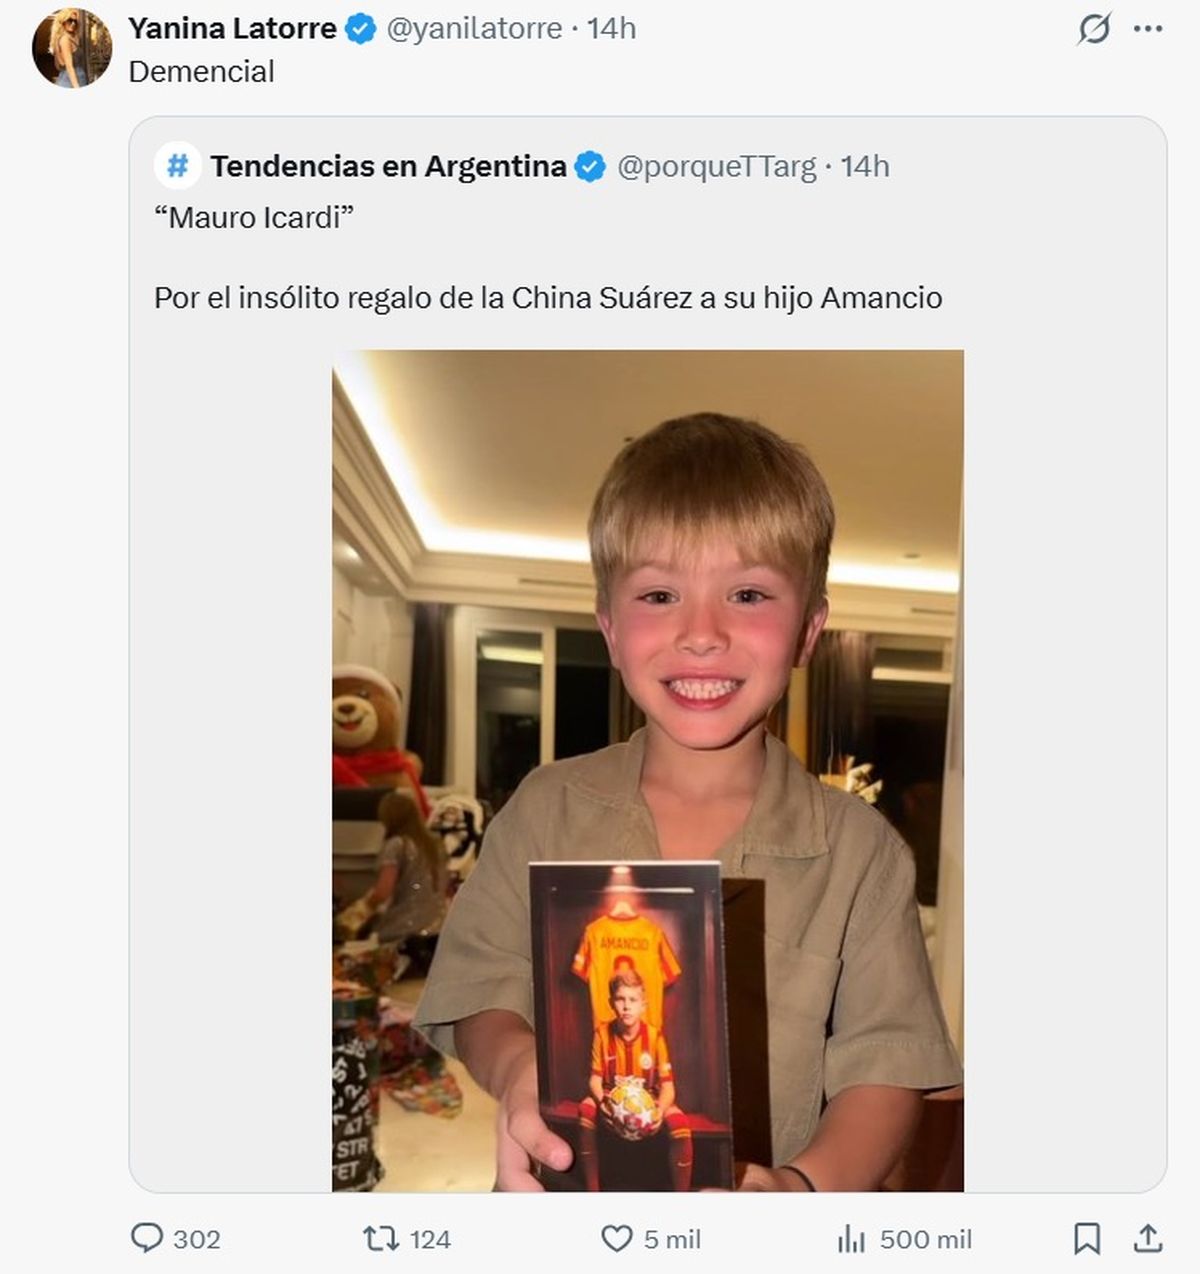The height and width of the screenshot is (1274, 1200).
Task: Click the Tendencias en Argentina verified badge
Action: point(591,166)
